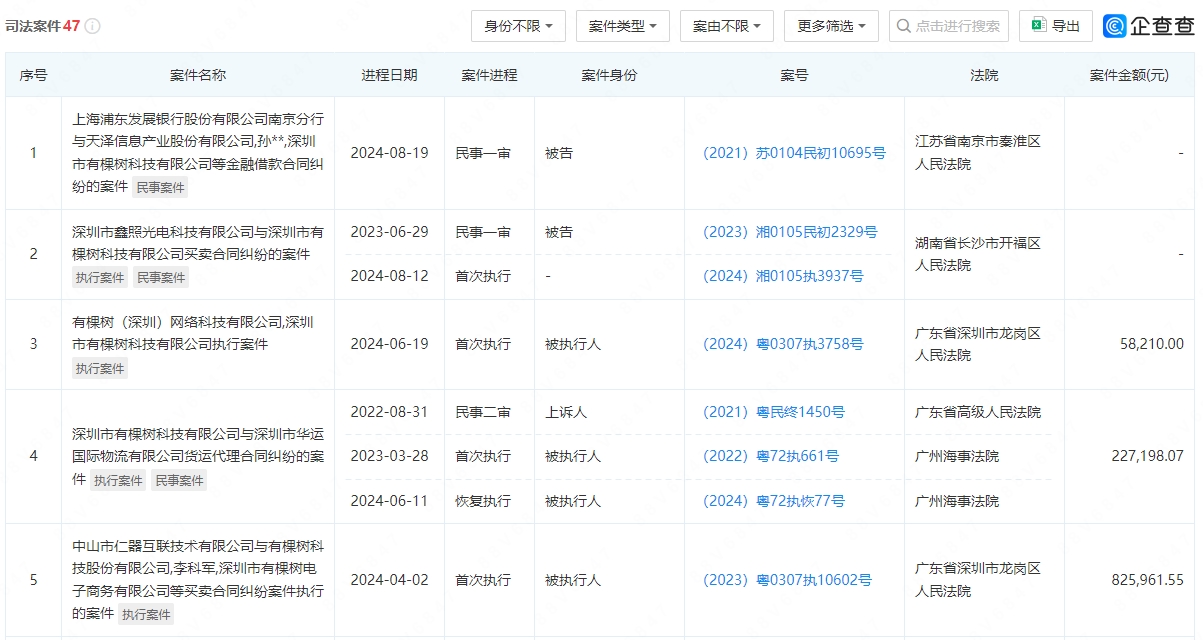Open case number (2024)粤72执恢77号
The image size is (1203, 640).
[774, 501]
